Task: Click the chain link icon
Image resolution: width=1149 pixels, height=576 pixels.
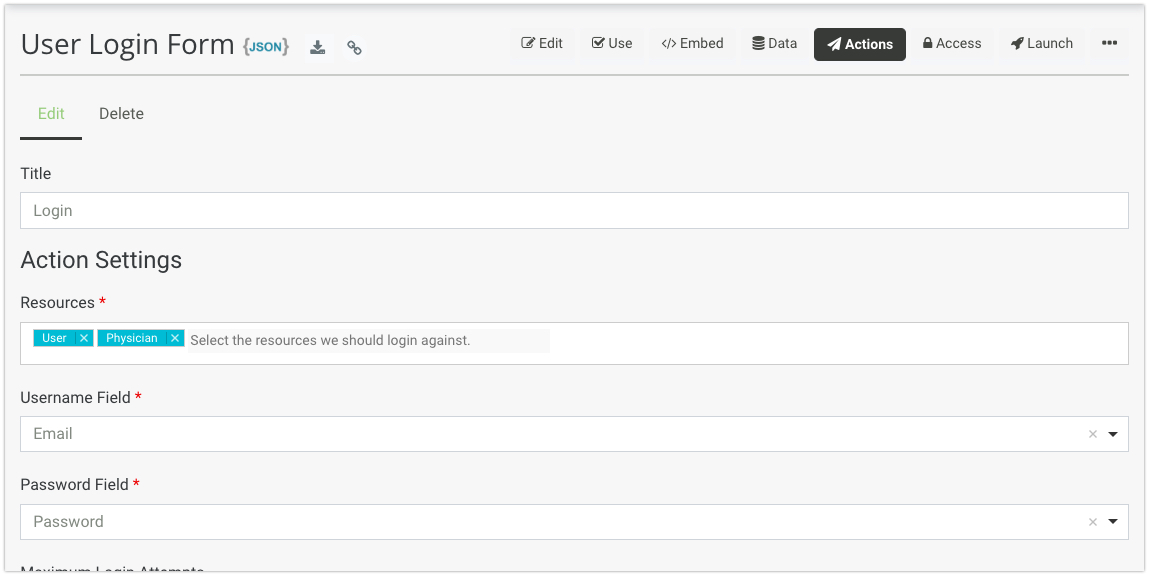Action: pos(354,47)
